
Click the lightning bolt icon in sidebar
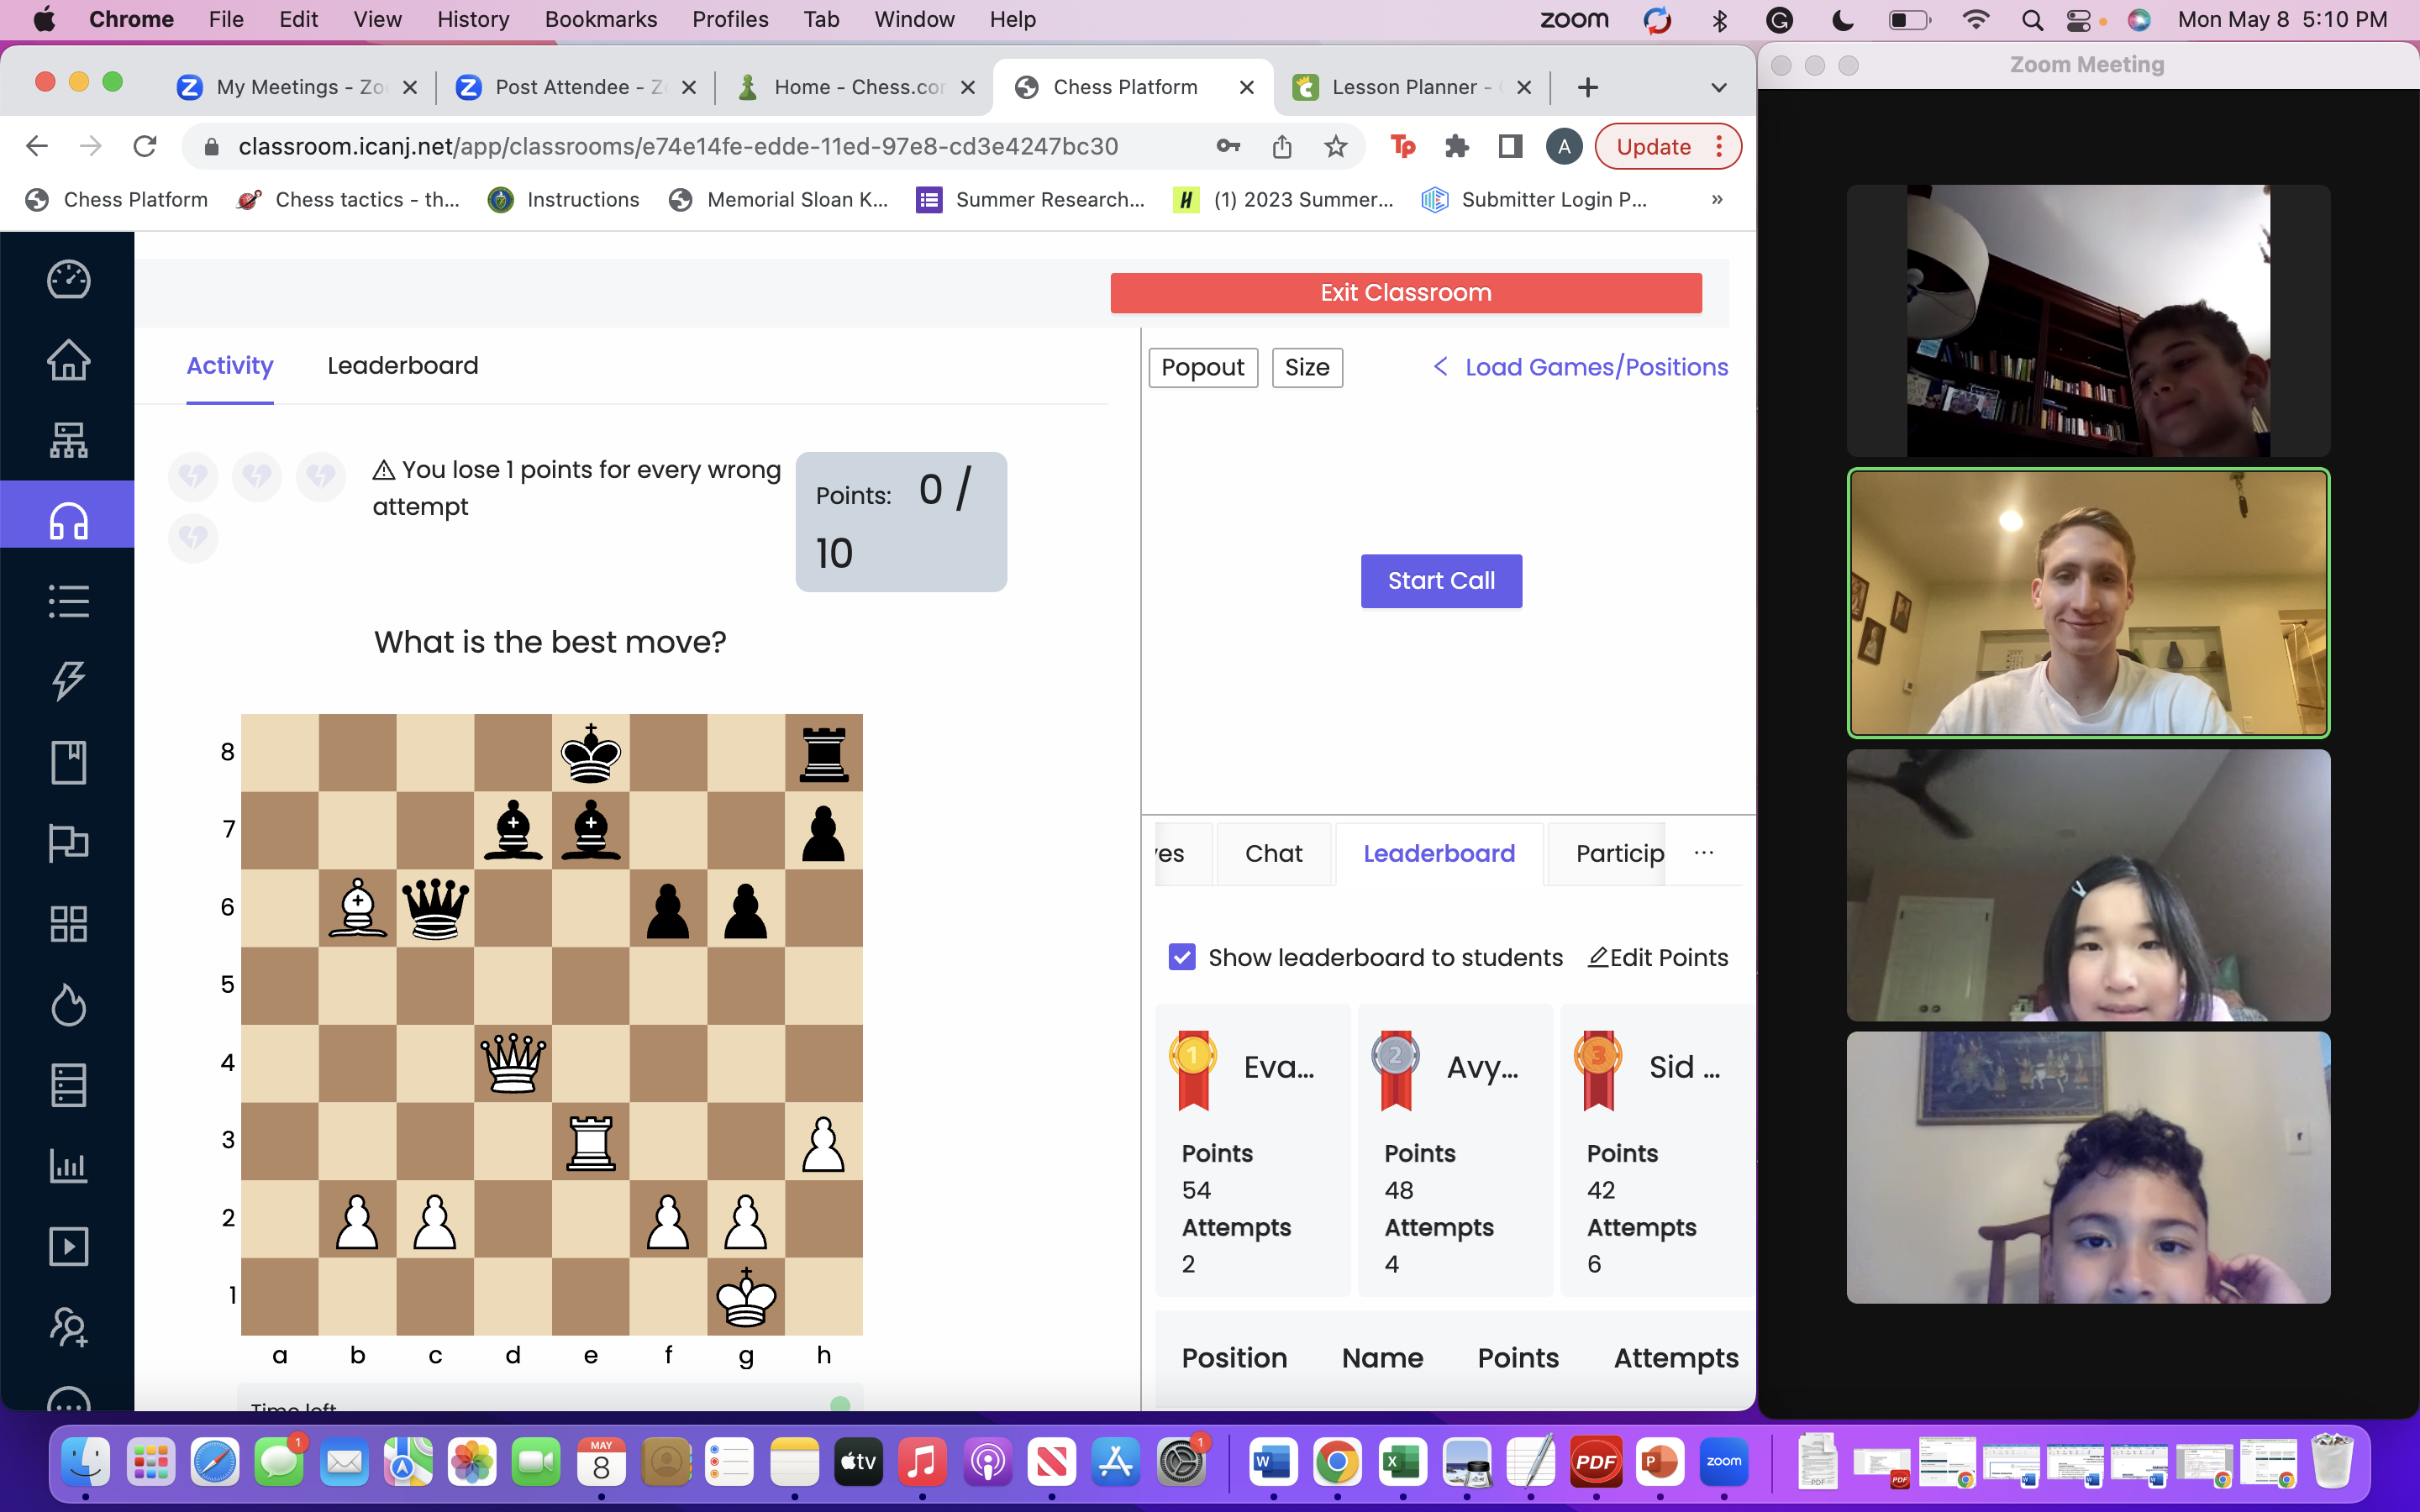coord(70,680)
